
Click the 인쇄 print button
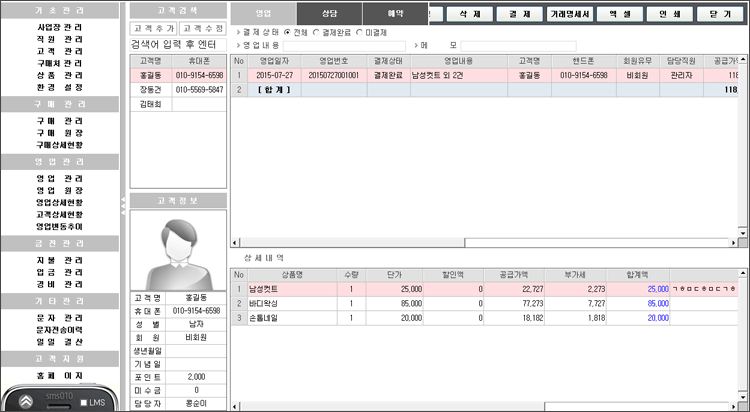click(669, 16)
